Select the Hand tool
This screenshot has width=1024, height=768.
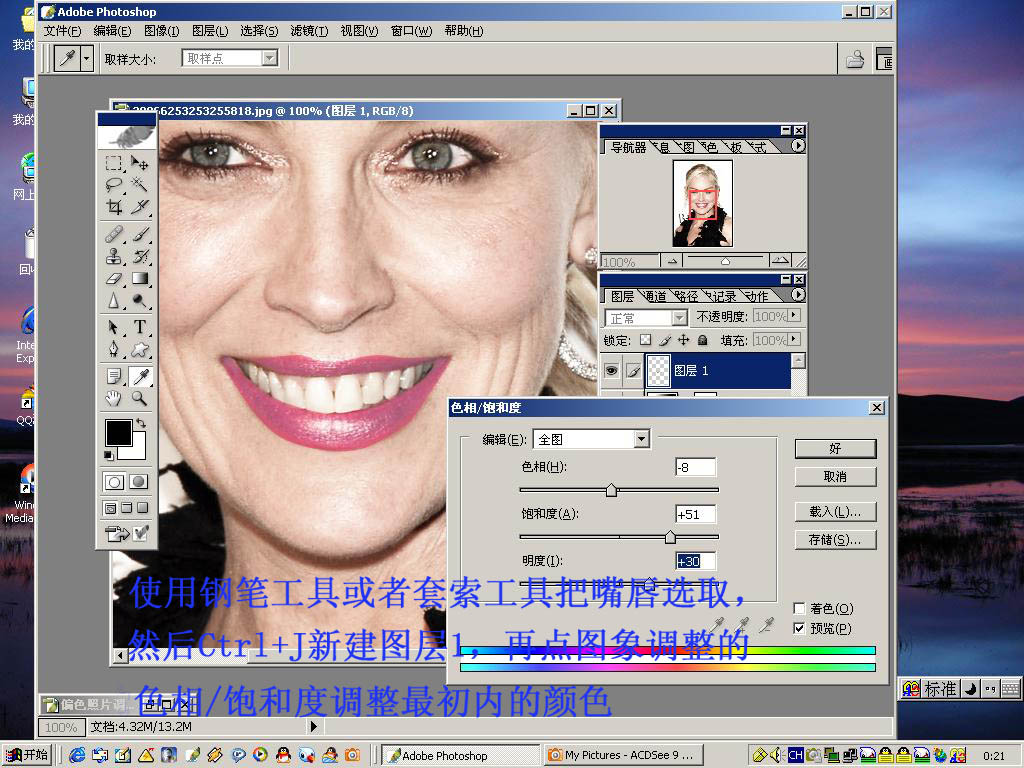[114, 398]
